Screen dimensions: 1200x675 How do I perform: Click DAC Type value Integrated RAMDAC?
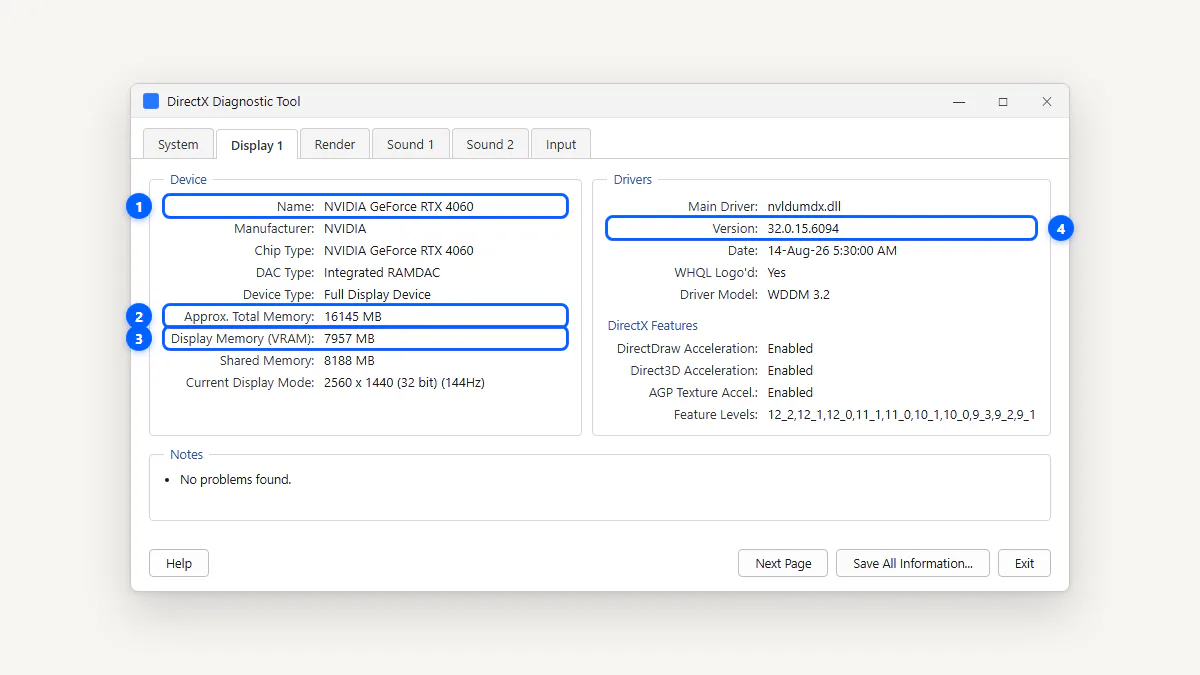[382, 272]
